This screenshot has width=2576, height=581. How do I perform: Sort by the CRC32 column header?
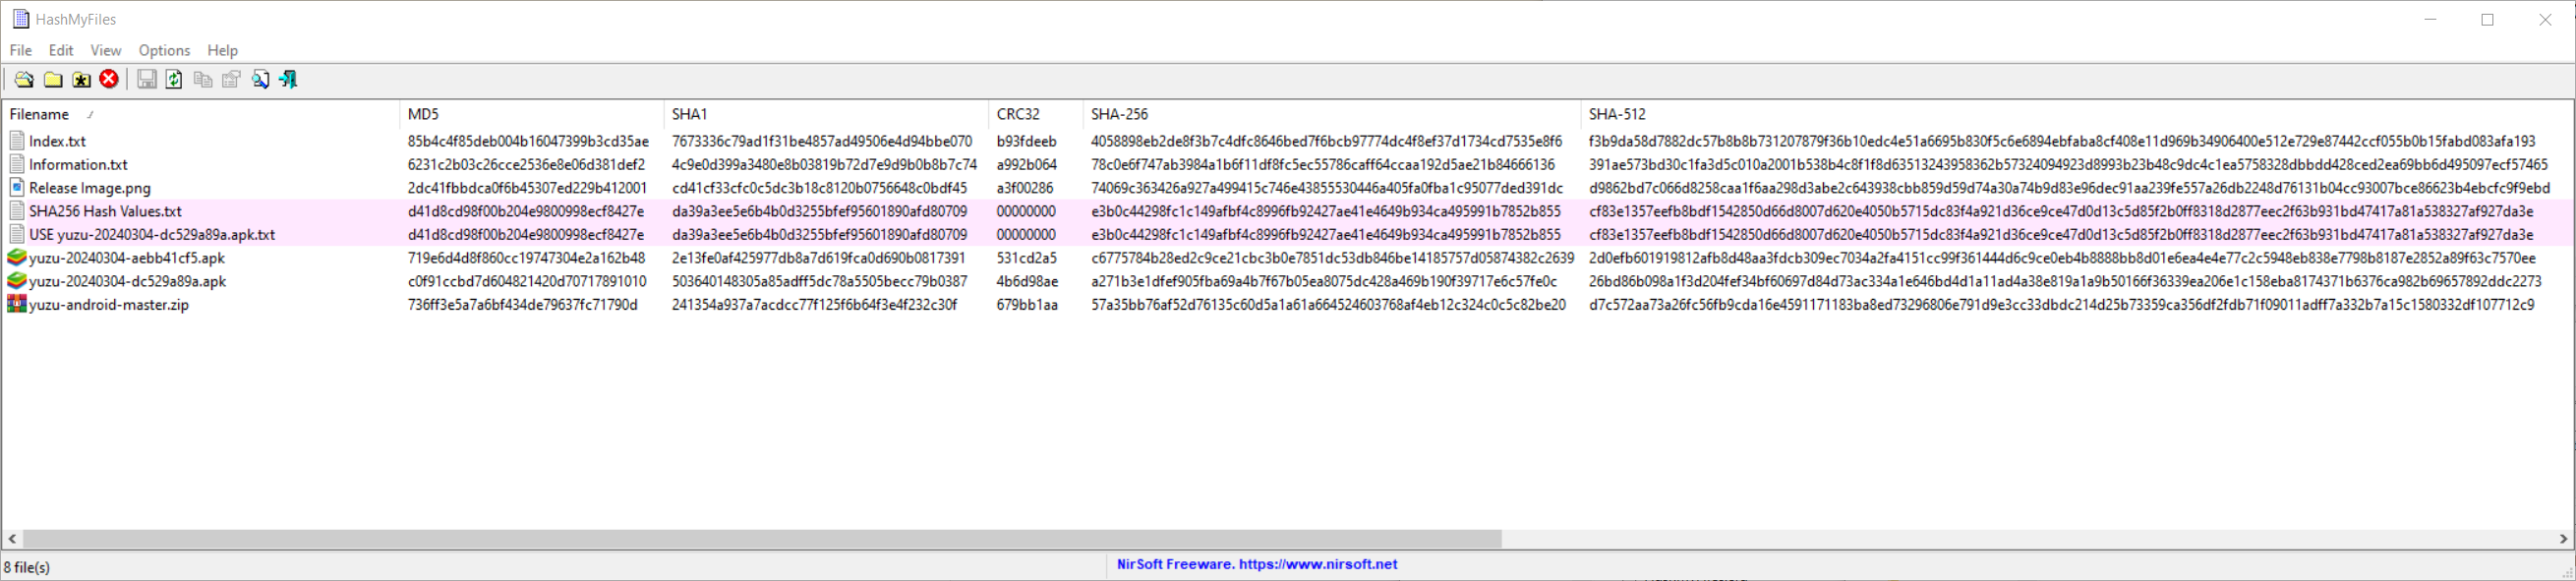click(x=1035, y=114)
